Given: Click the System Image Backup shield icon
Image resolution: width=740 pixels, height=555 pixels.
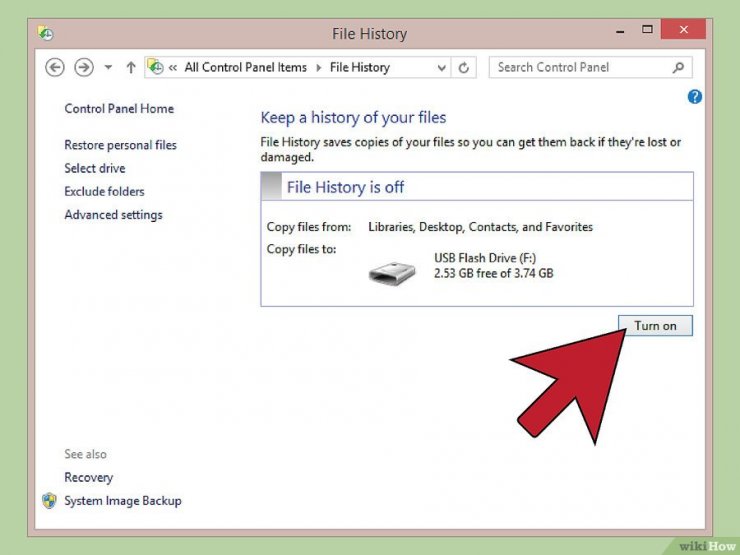Looking at the screenshot, I should point(49,501).
